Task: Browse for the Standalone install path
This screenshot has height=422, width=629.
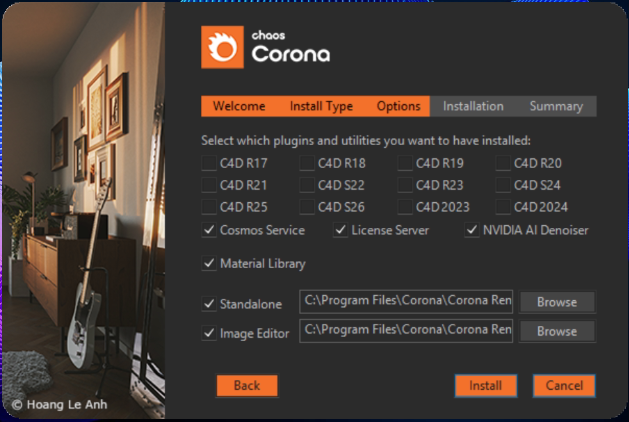Action: [557, 302]
